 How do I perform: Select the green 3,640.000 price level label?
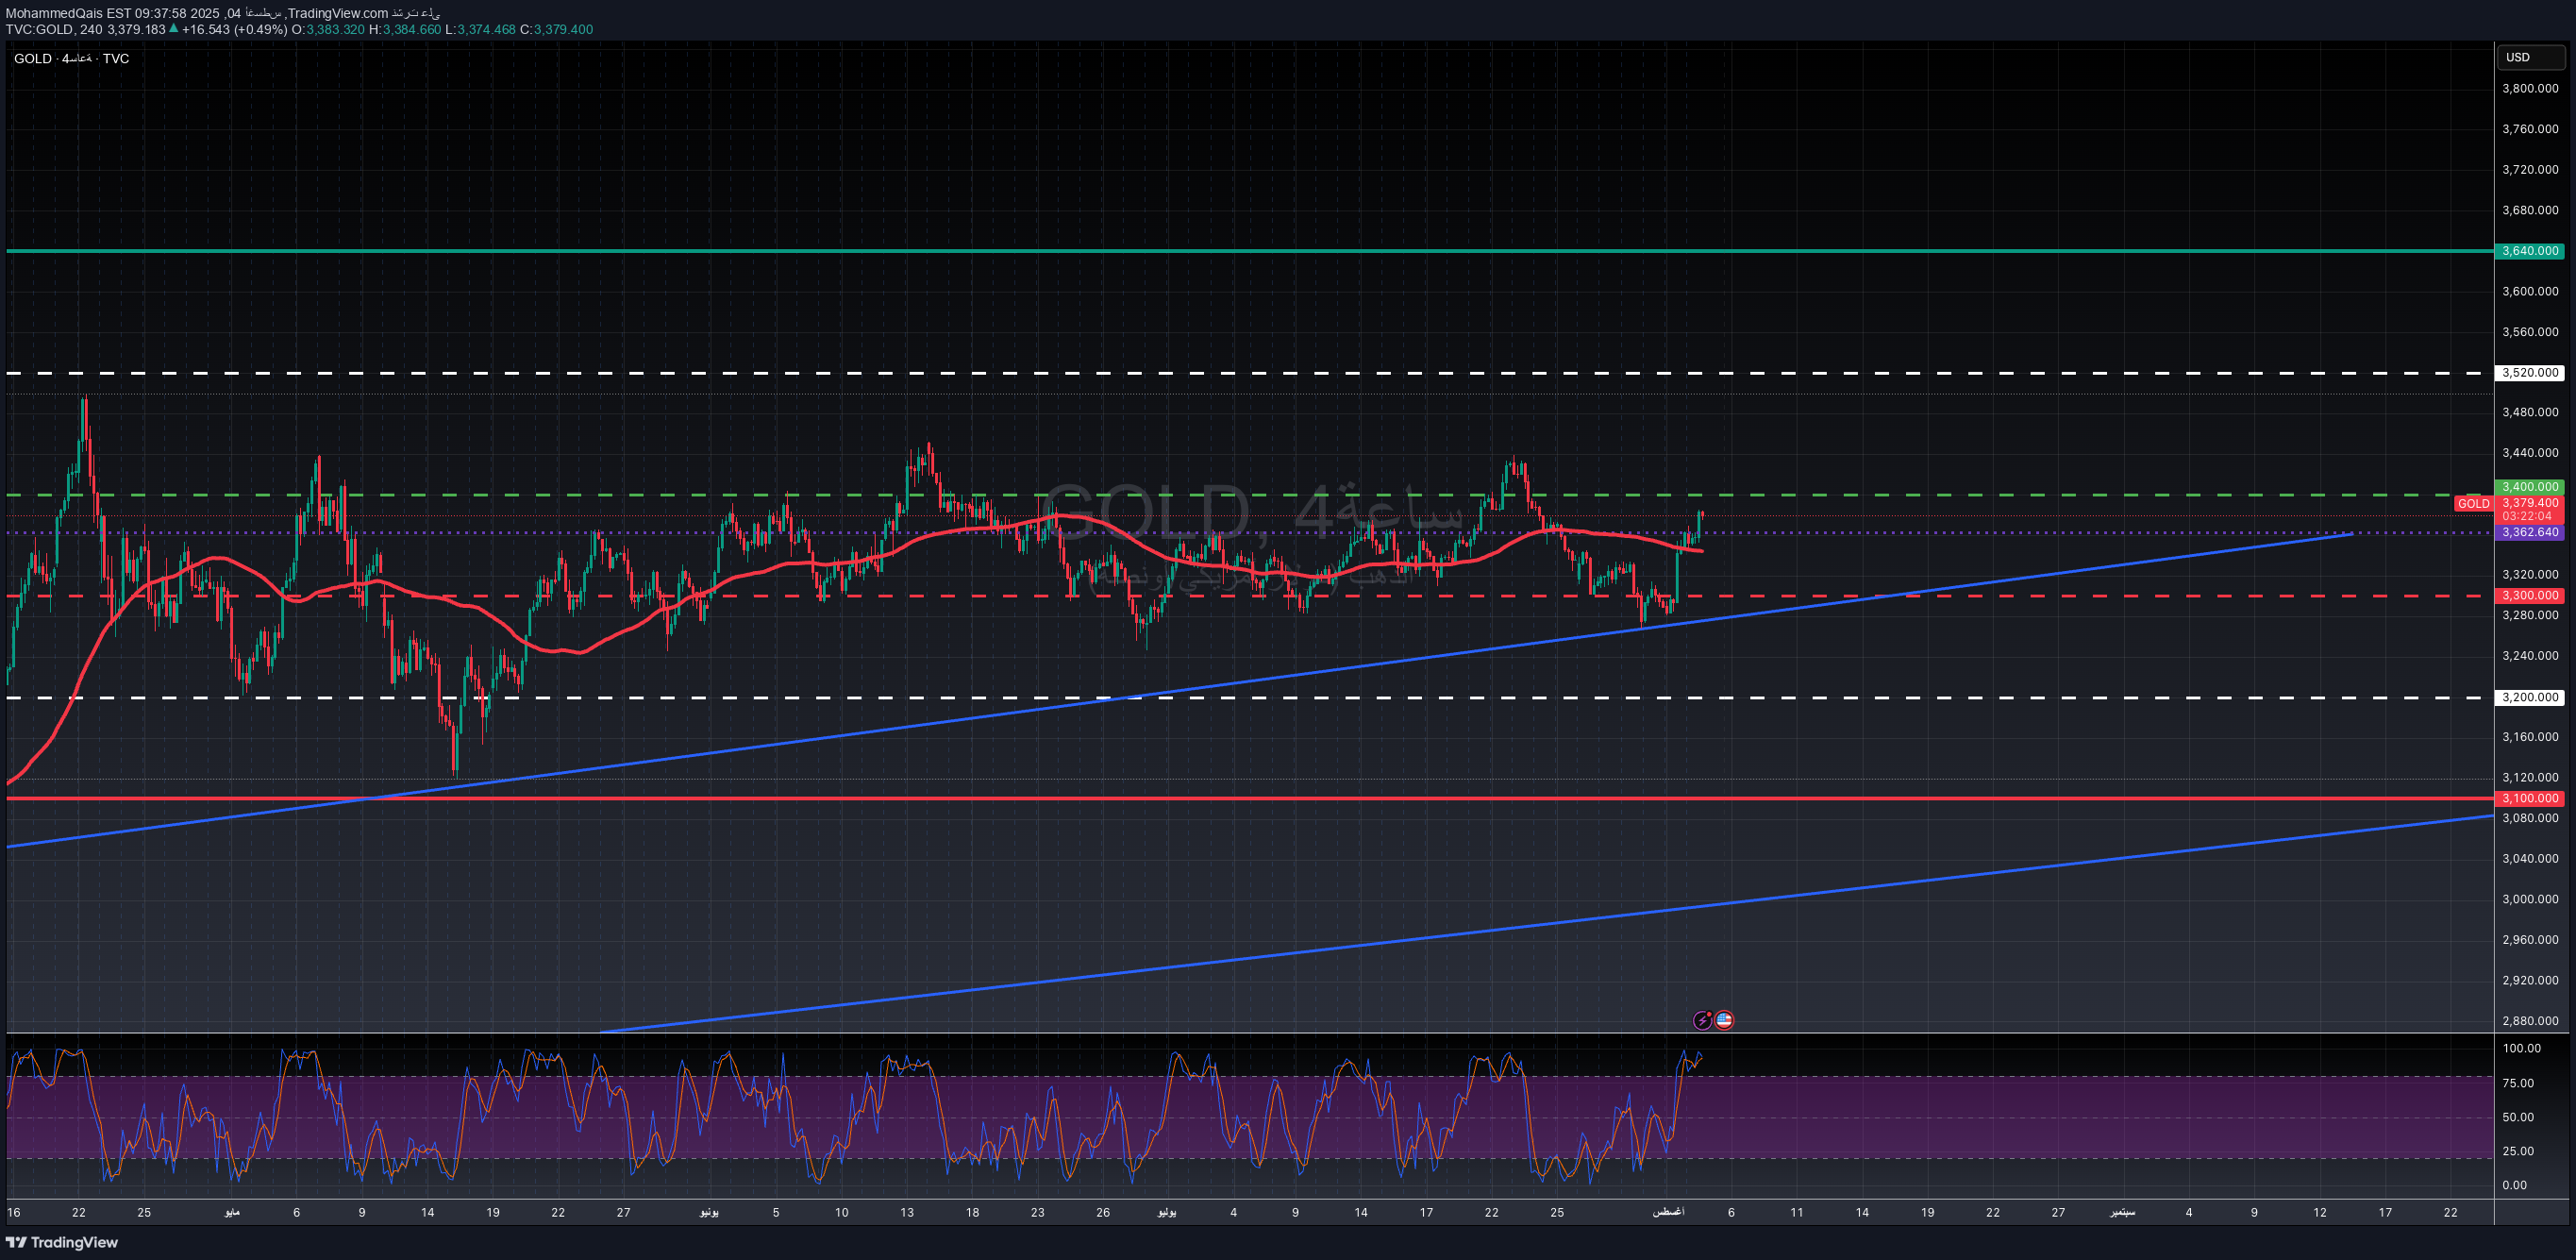click(2530, 251)
